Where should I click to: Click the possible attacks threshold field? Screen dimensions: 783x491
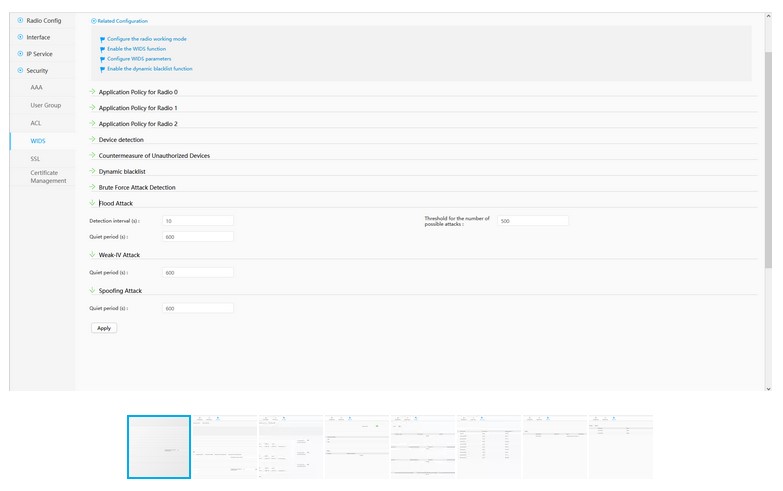coord(532,220)
